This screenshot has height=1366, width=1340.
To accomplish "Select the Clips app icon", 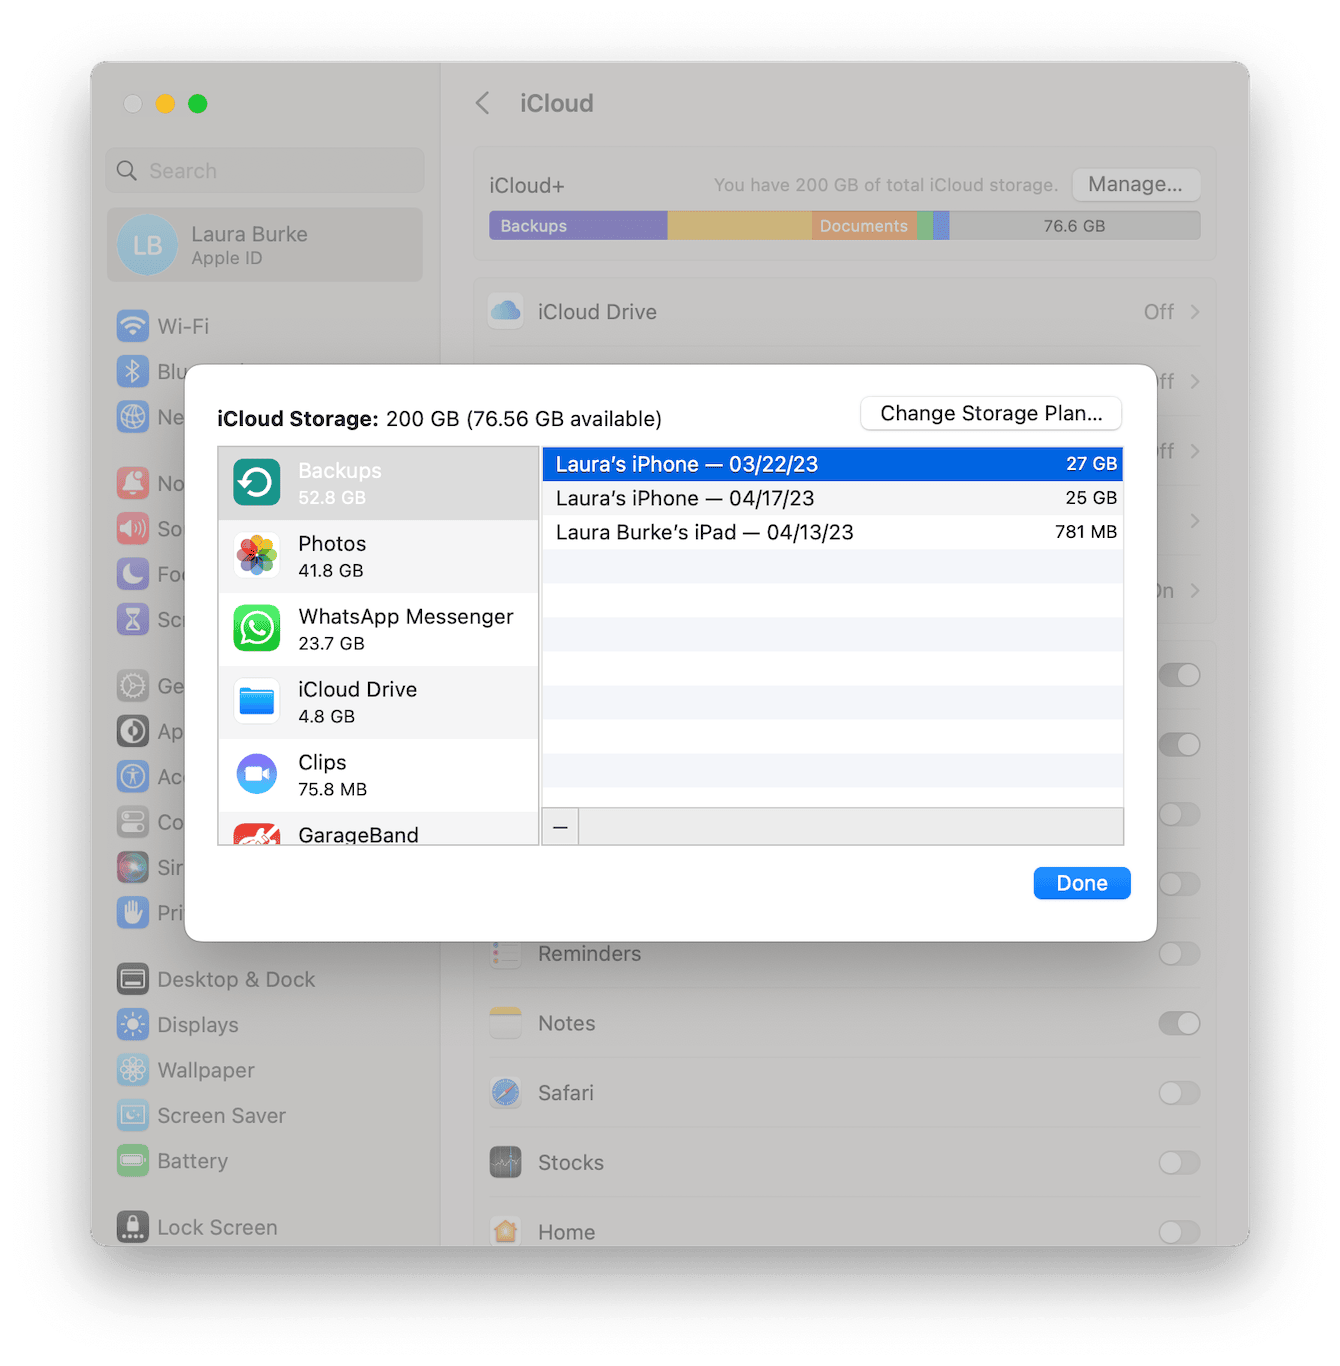I will (x=257, y=775).
